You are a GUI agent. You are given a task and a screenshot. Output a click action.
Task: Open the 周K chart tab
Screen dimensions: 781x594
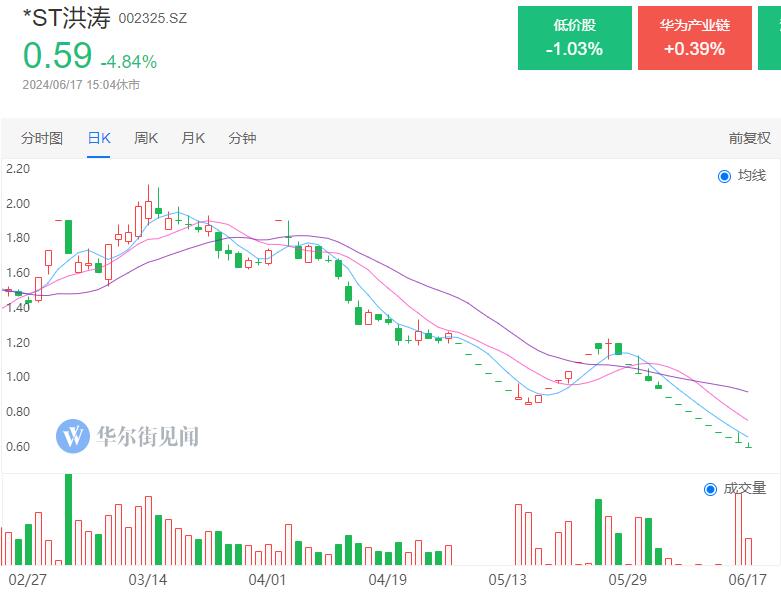(146, 138)
